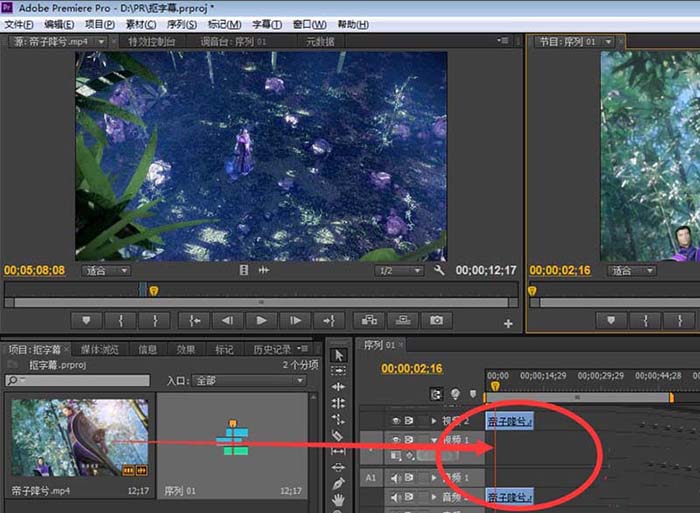Switch to 历史记录 tab
The width and height of the screenshot is (700, 513).
pos(272,350)
